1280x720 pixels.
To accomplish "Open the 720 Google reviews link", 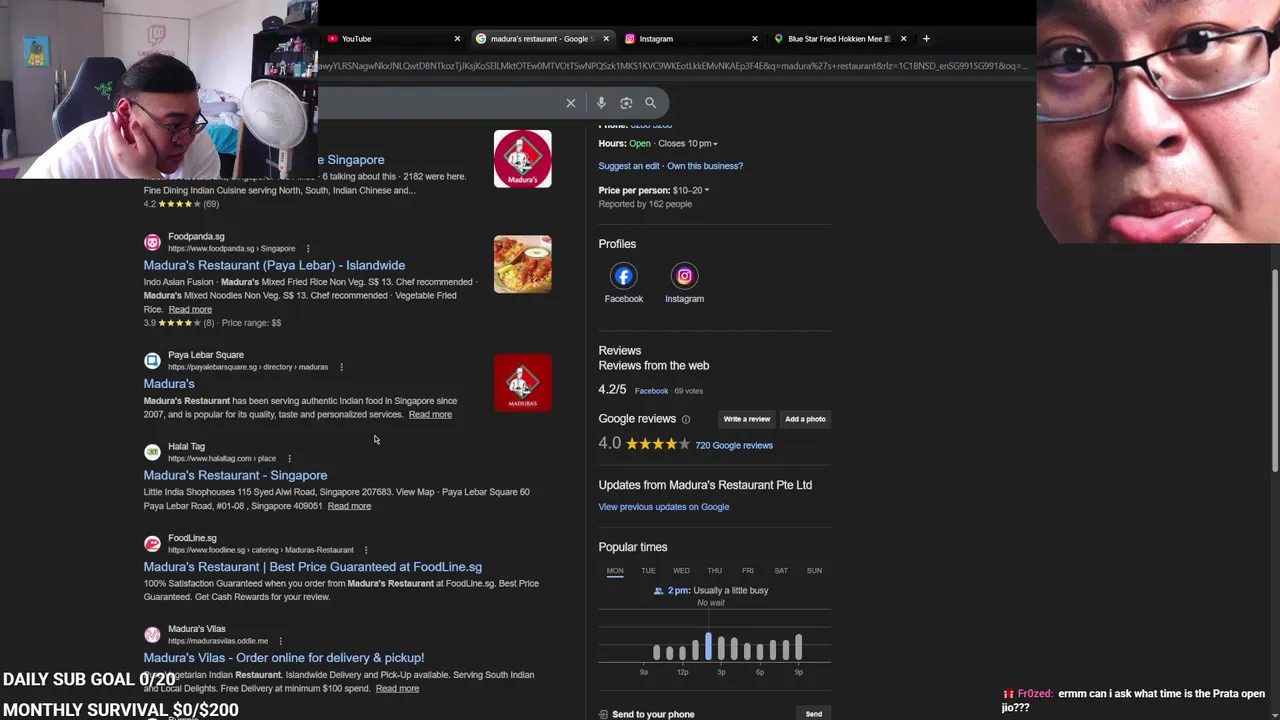I will tap(734, 445).
